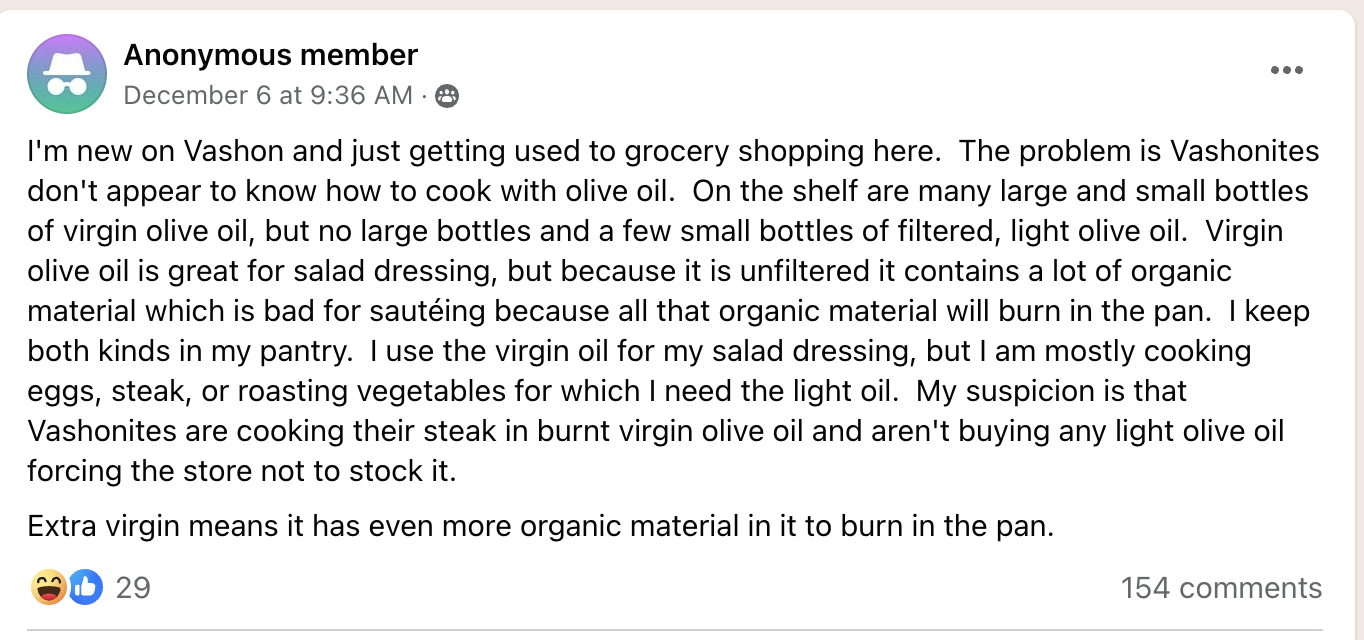Click the anonymous member avatar icon
This screenshot has width=1364, height=640.
(x=67, y=74)
